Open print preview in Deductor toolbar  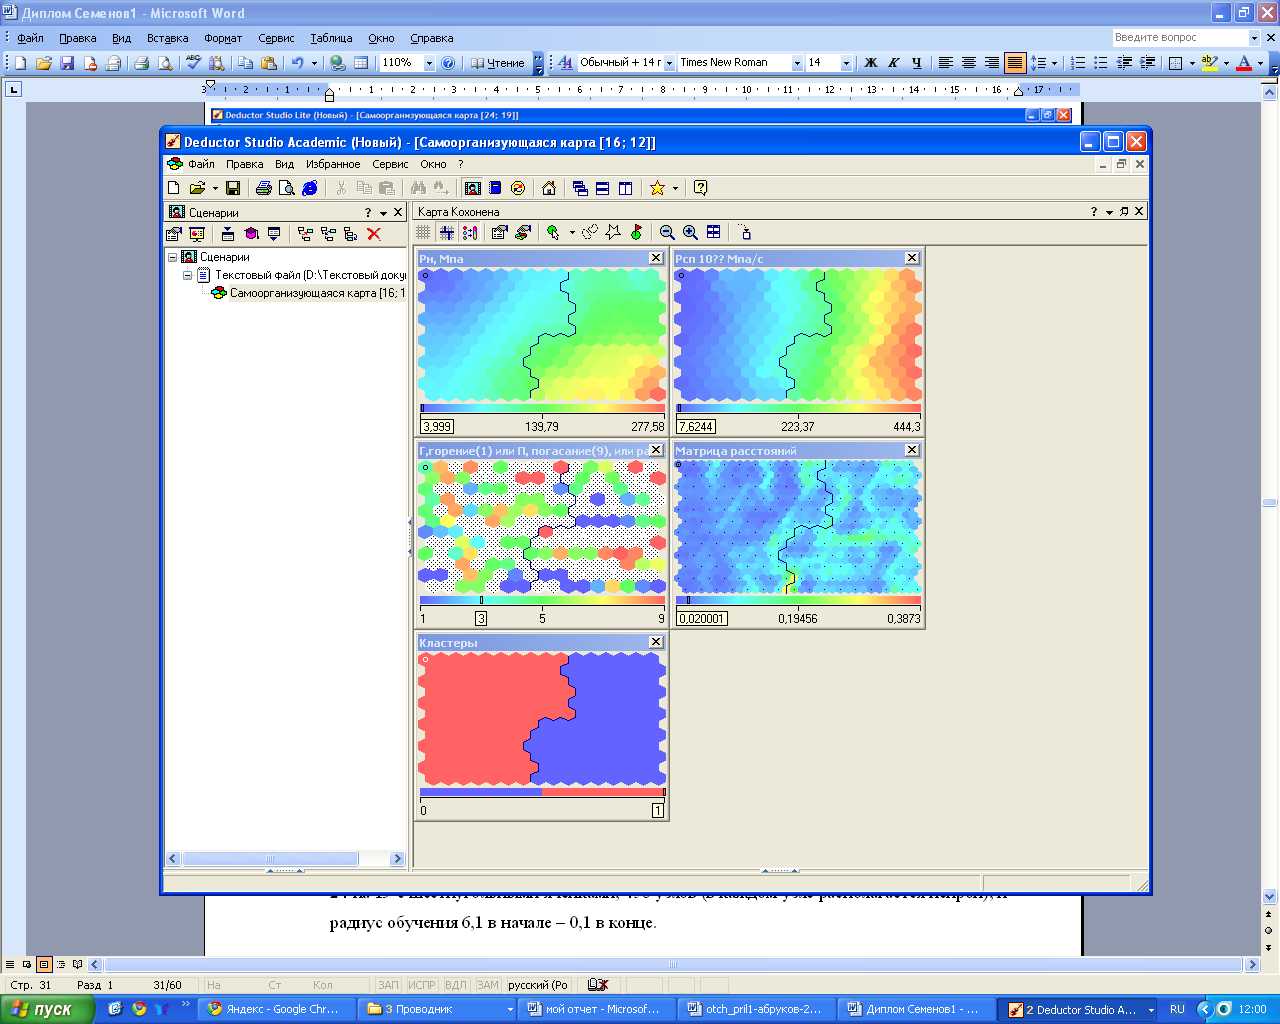point(287,188)
